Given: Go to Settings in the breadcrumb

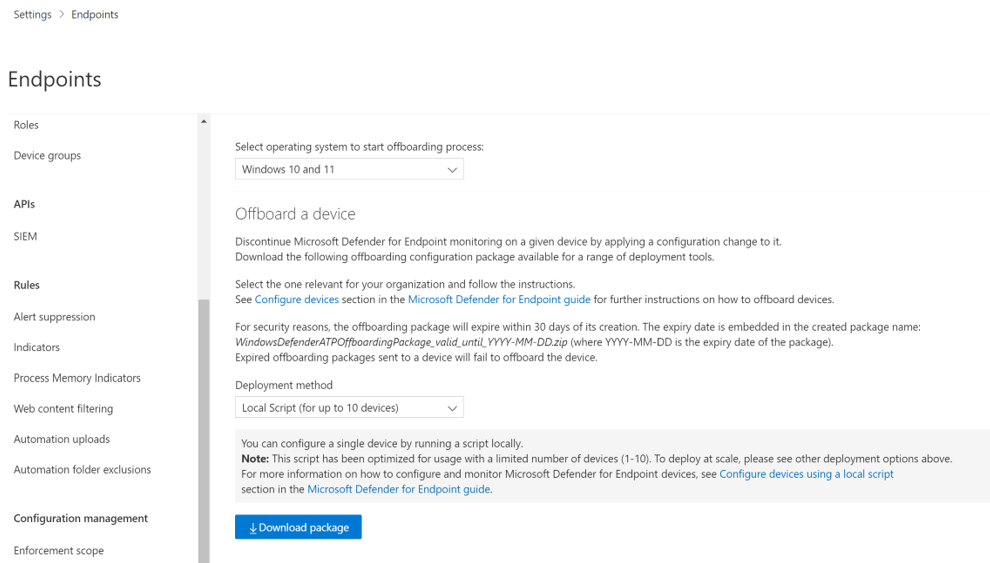Looking at the screenshot, I should tap(32, 14).
